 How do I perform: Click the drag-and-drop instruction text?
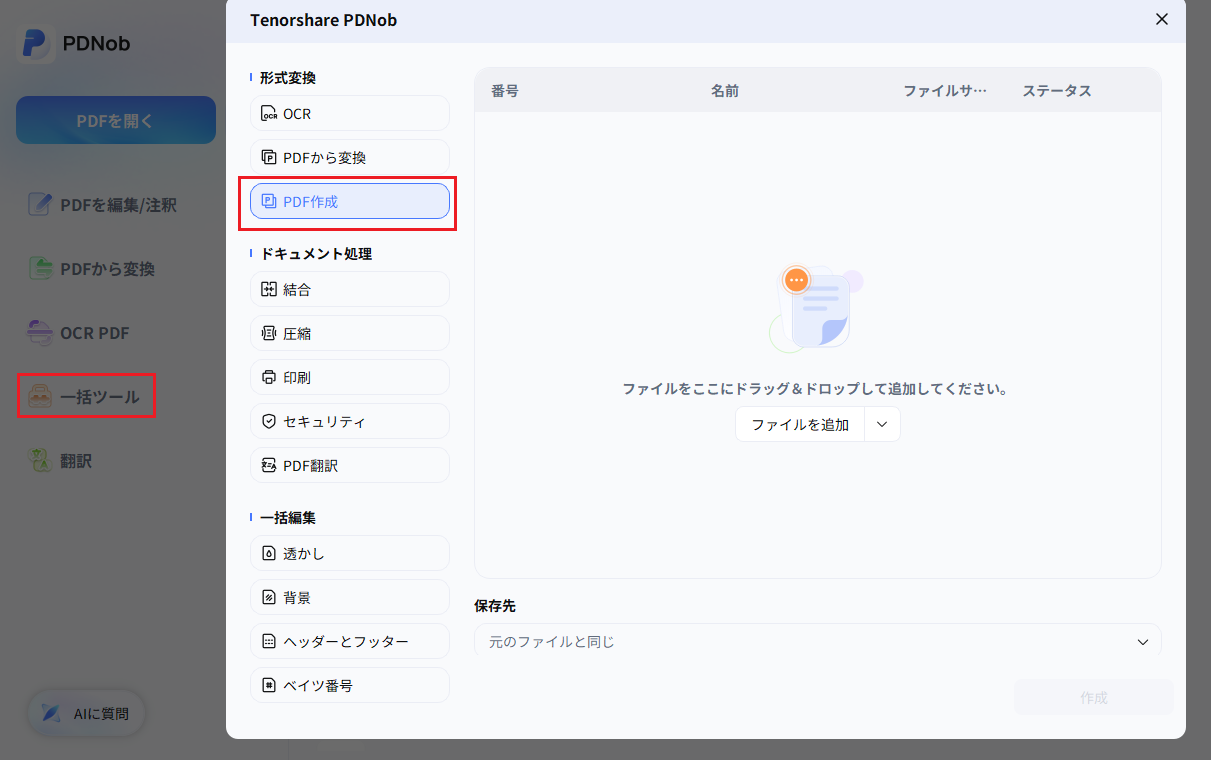(815, 388)
